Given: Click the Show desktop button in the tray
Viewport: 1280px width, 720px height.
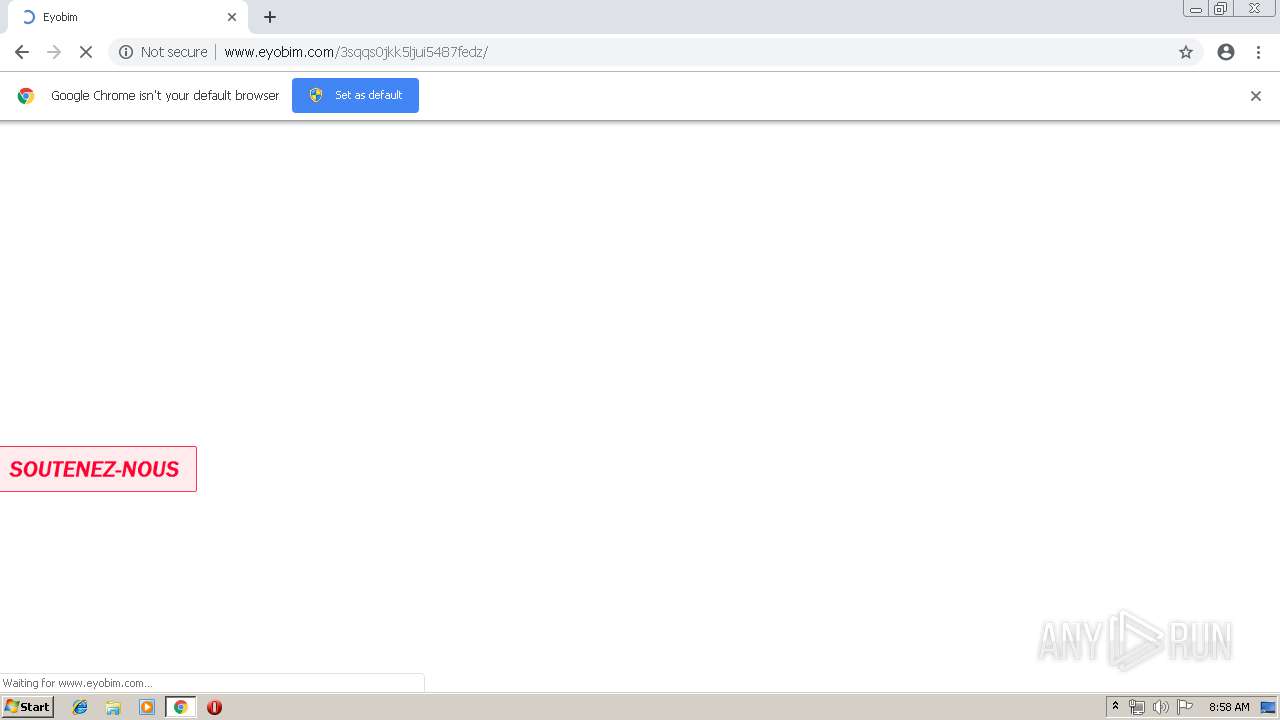Looking at the screenshot, I should [1268, 707].
